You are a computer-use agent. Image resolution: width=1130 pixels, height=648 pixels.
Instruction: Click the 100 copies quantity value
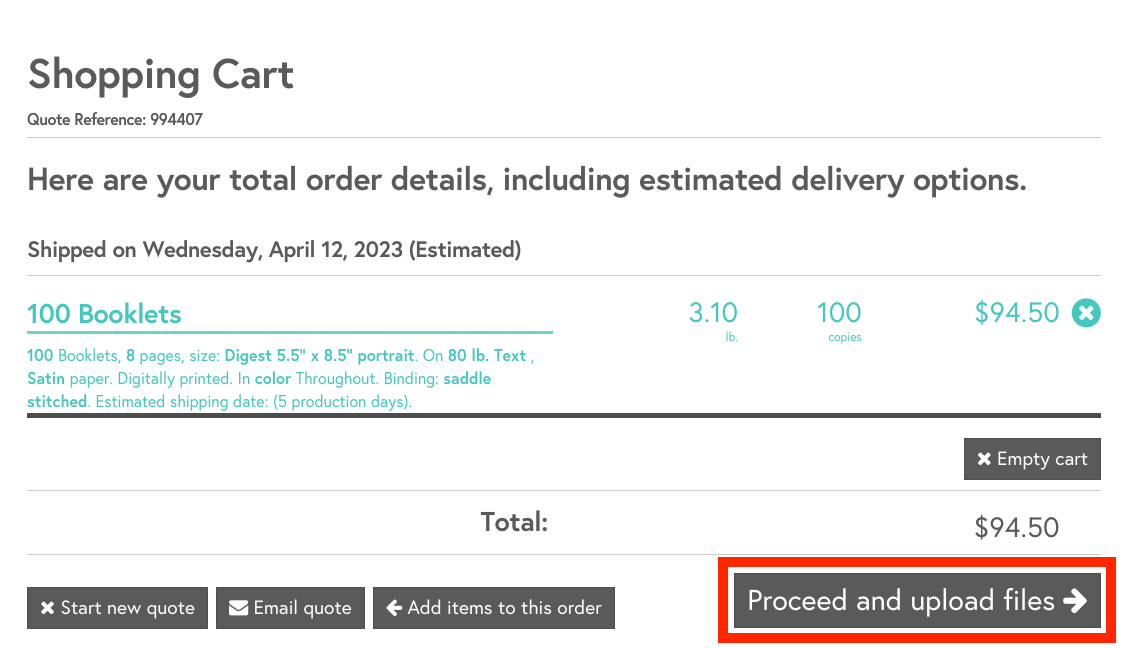[x=838, y=313]
